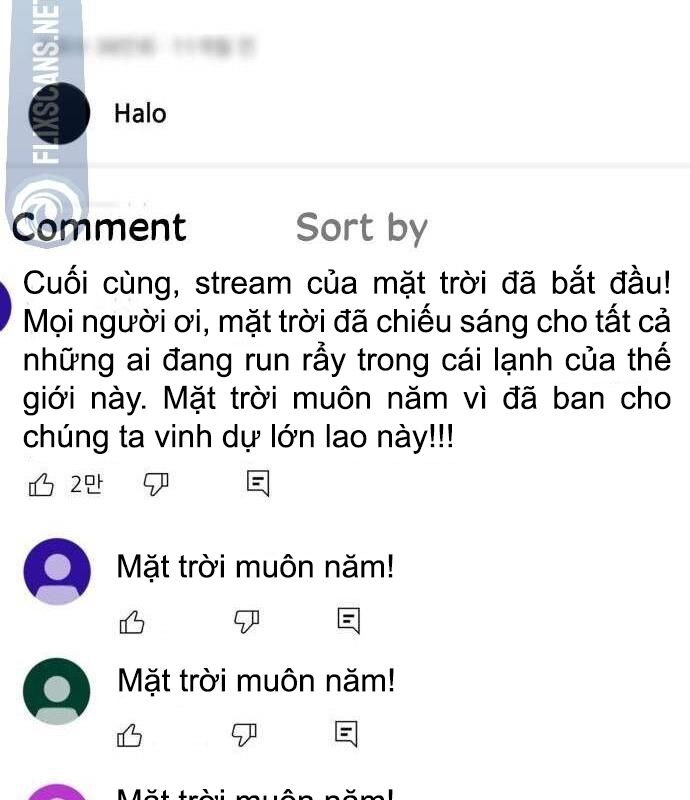Open the pink avatar at the bottom

click(57, 792)
